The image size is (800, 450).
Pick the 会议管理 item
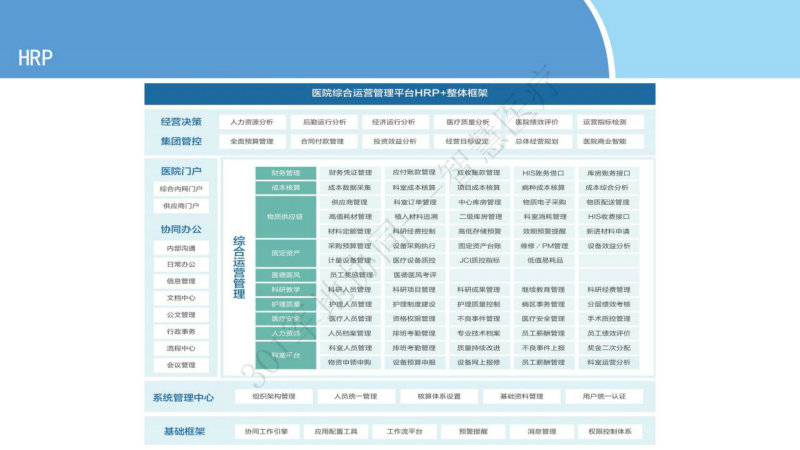pyautogui.click(x=181, y=365)
